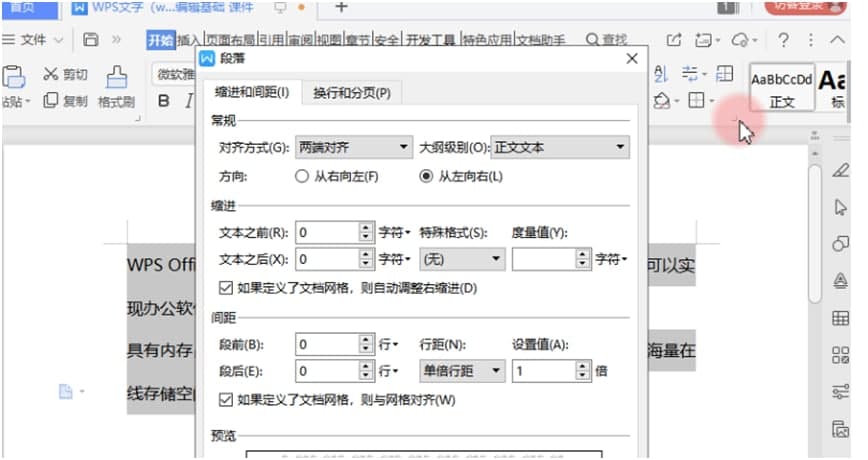
Task: Click the 文本之前 spinner arrows
Action: click(x=365, y=232)
